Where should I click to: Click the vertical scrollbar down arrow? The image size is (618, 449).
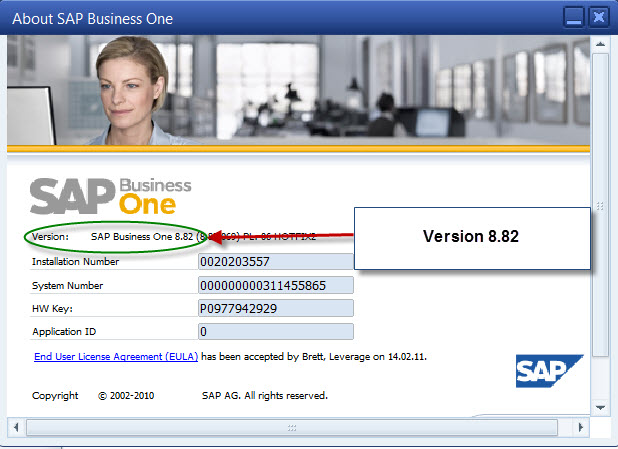tap(600, 407)
